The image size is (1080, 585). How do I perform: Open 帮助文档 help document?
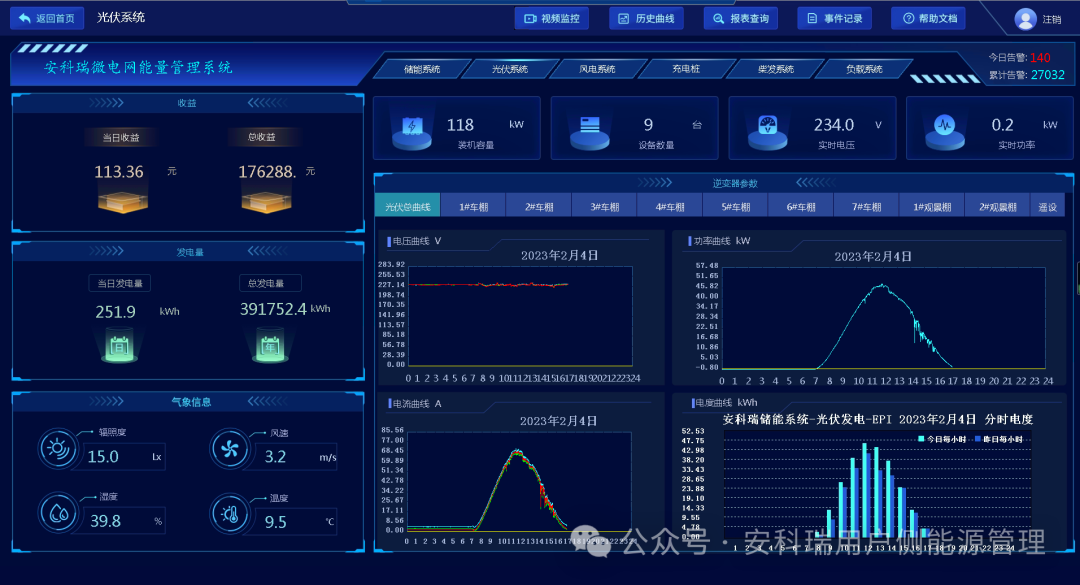[x=928, y=19]
